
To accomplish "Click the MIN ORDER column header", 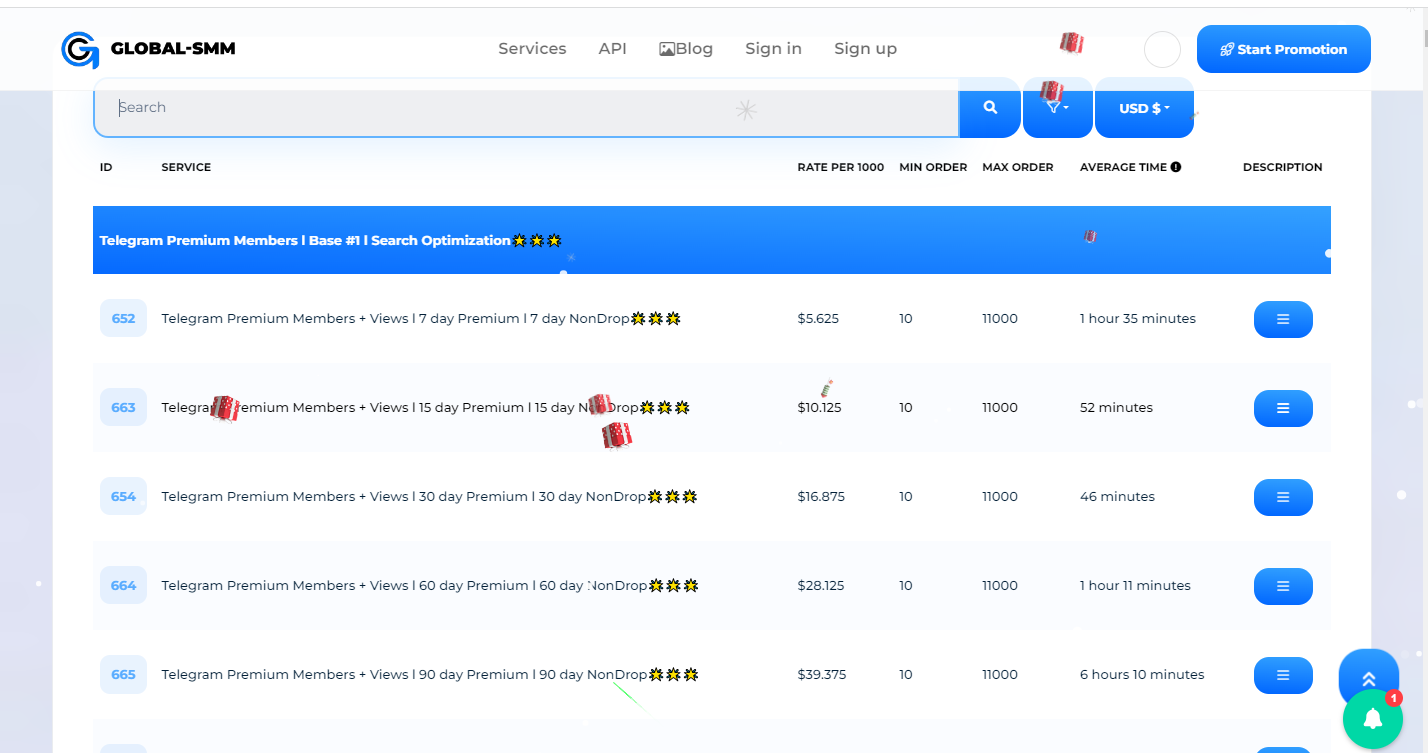I will (x=933, y=167).
